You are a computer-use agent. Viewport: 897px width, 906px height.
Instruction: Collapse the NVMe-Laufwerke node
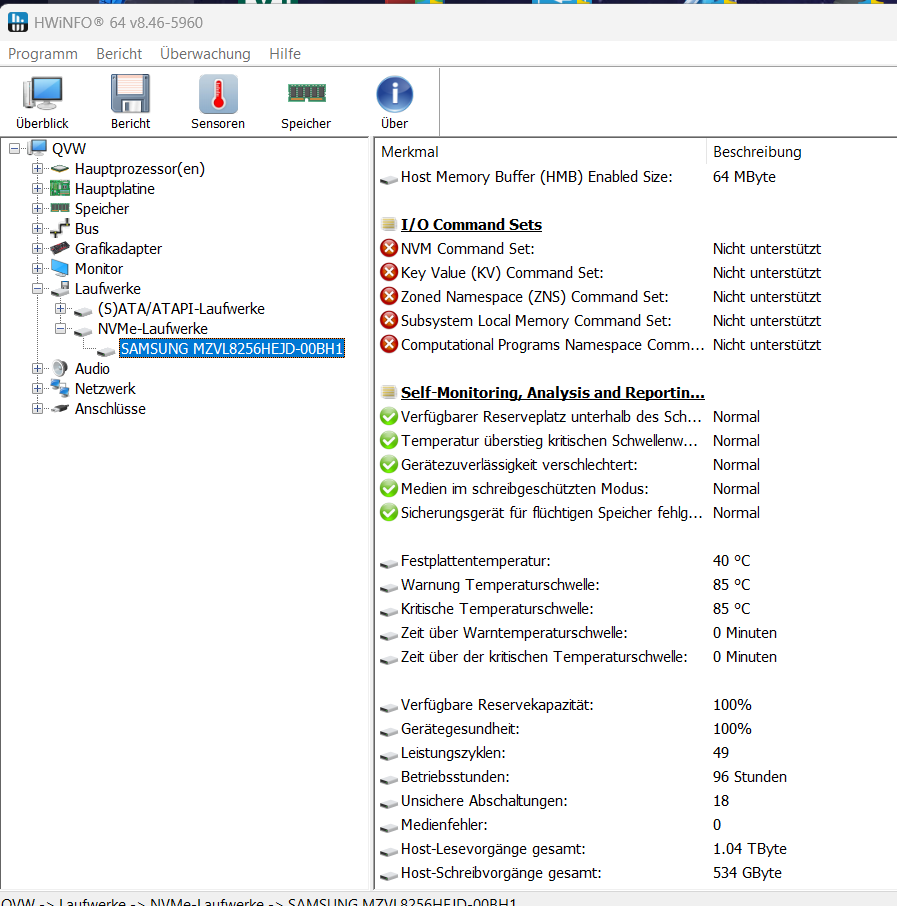[61, 328]
